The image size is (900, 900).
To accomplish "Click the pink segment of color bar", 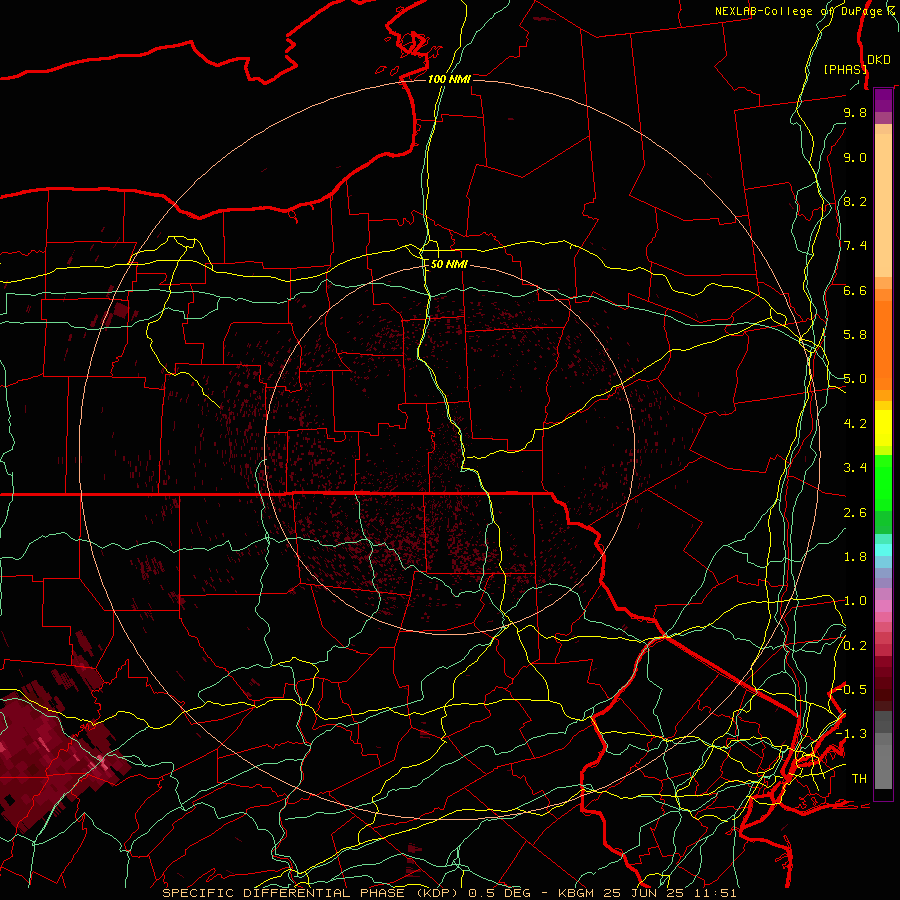I will [883, 606].
